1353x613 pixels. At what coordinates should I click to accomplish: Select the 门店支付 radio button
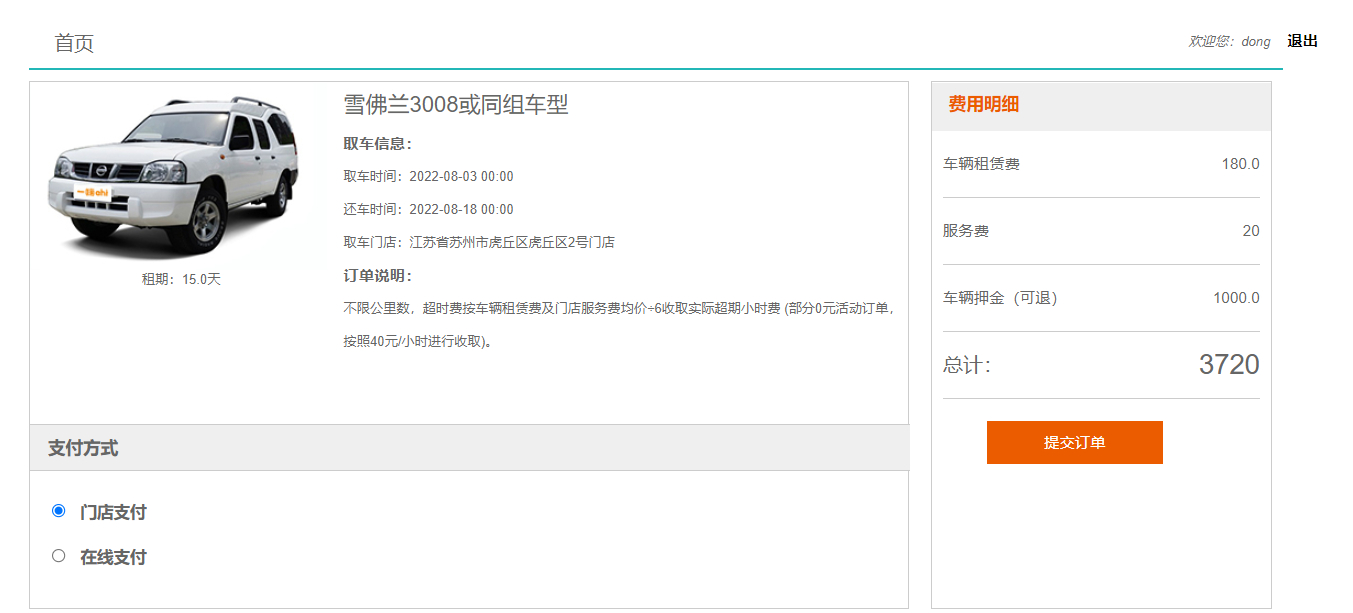(x=58, y=511)
